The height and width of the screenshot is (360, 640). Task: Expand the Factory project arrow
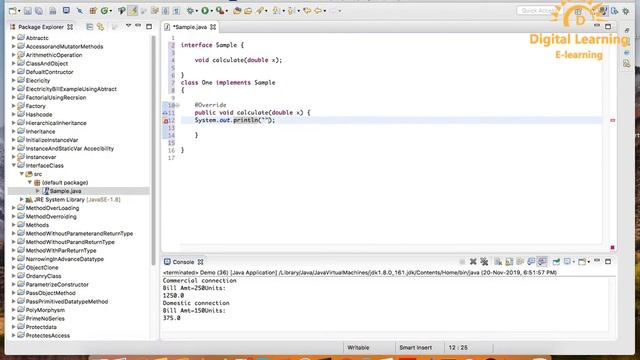[x=13, y=106]
